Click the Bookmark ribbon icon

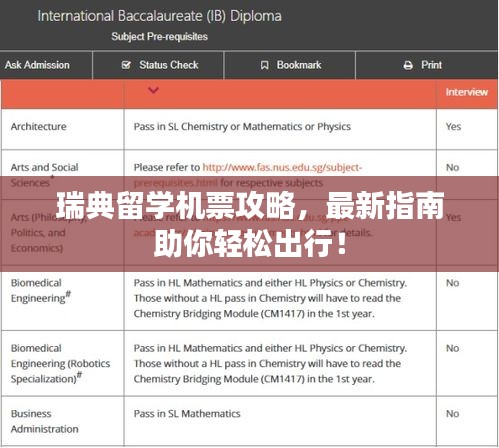[264, 65]
